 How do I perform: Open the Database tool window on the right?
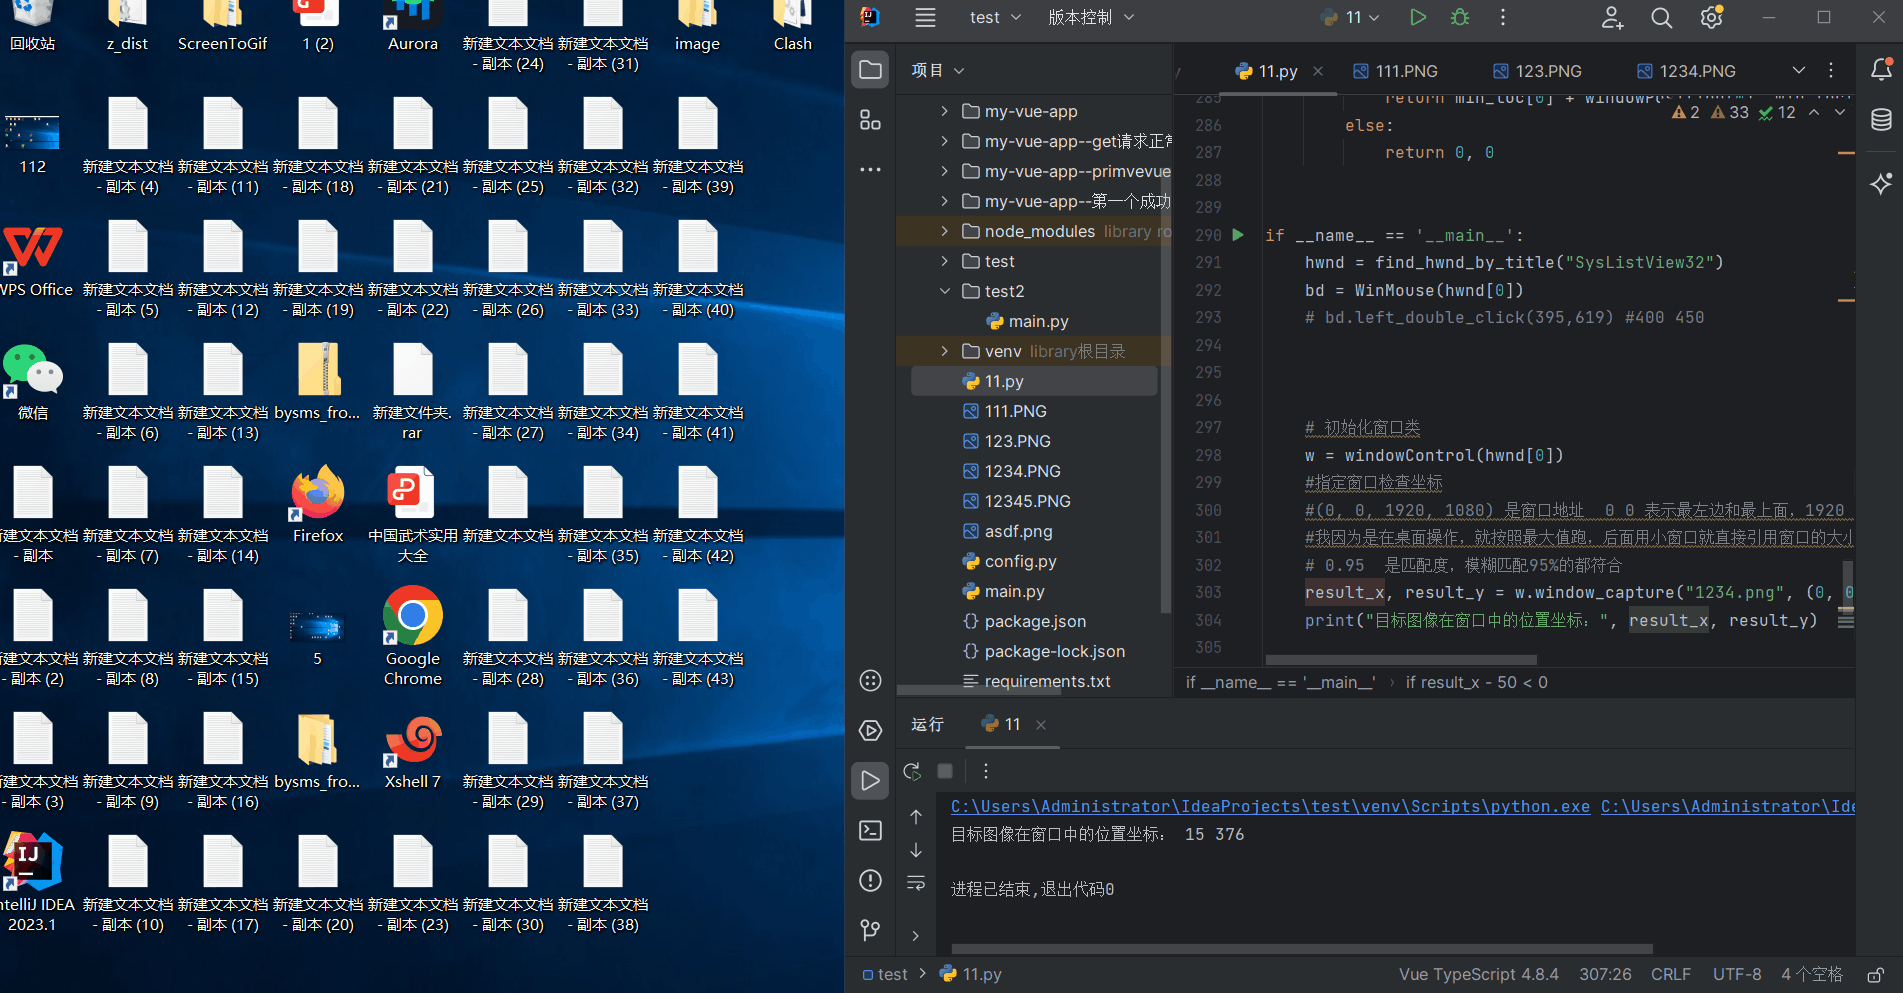[1881, 120]
